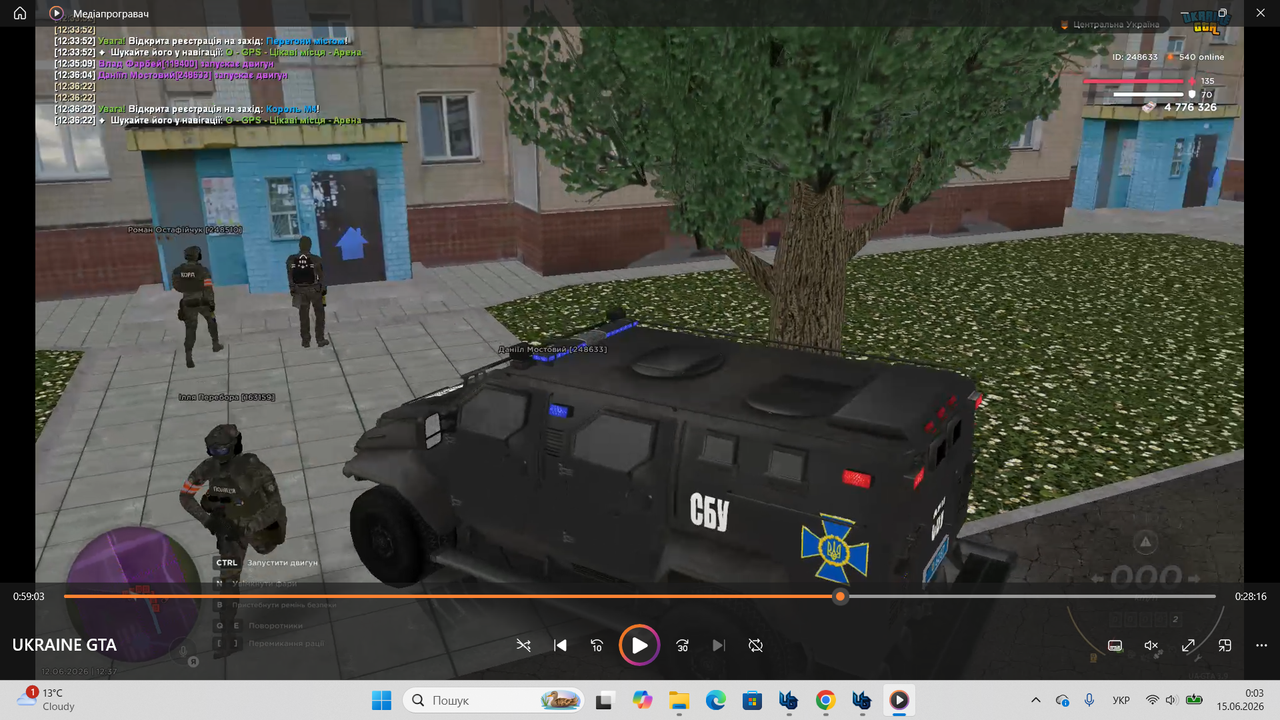Jump to the previous track
The width and height of the screenshot is (1280, 720).
pos(561,645)
